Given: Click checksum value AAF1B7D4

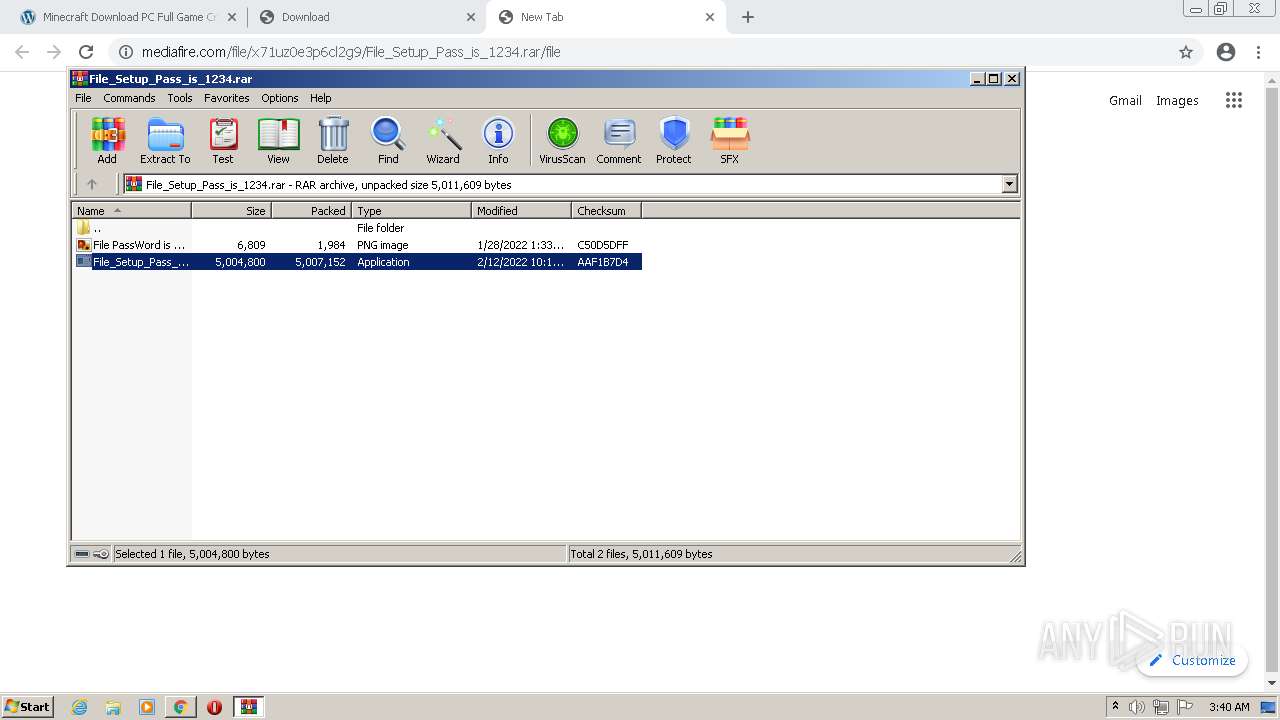Looking at the screenshot, I should pyautogui.click(x=603, y=262).
